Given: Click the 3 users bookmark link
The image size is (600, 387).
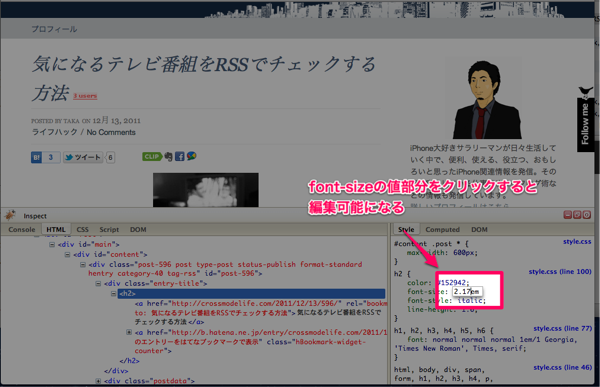Looking at the screenshot, I should click(x=85, y=96).
